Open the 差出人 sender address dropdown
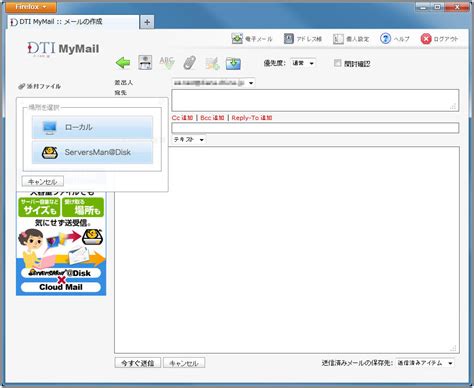The height and width of the screenshot is (388, 474). point(213,83)
